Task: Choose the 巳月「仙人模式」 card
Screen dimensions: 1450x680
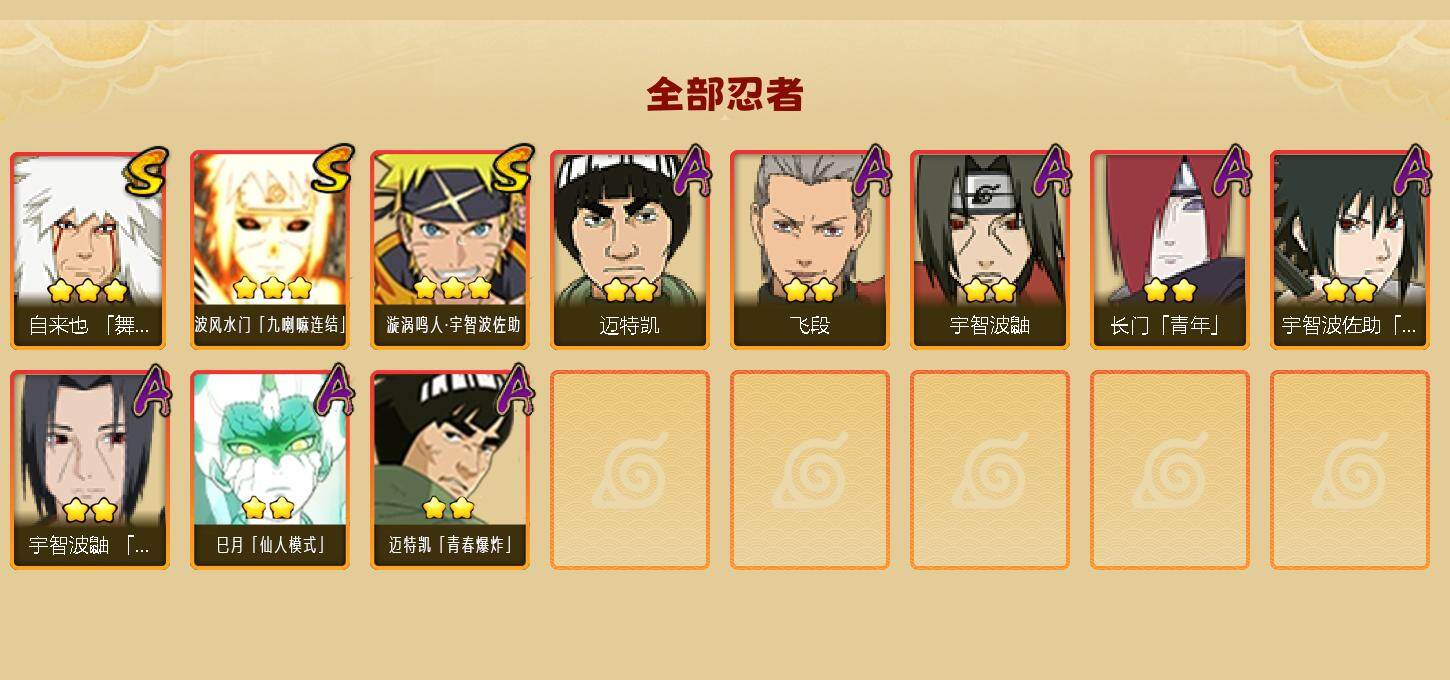Action: [270, 470]
